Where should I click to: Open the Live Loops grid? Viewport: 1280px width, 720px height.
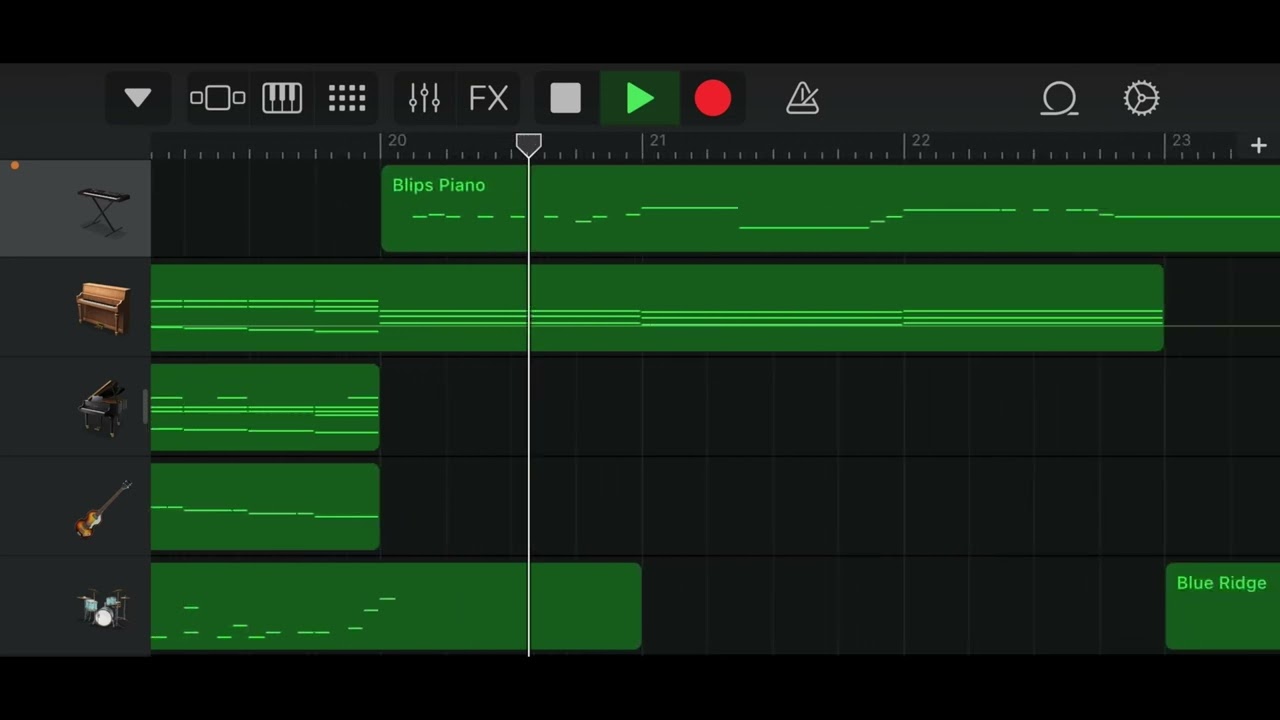(347, 98)
